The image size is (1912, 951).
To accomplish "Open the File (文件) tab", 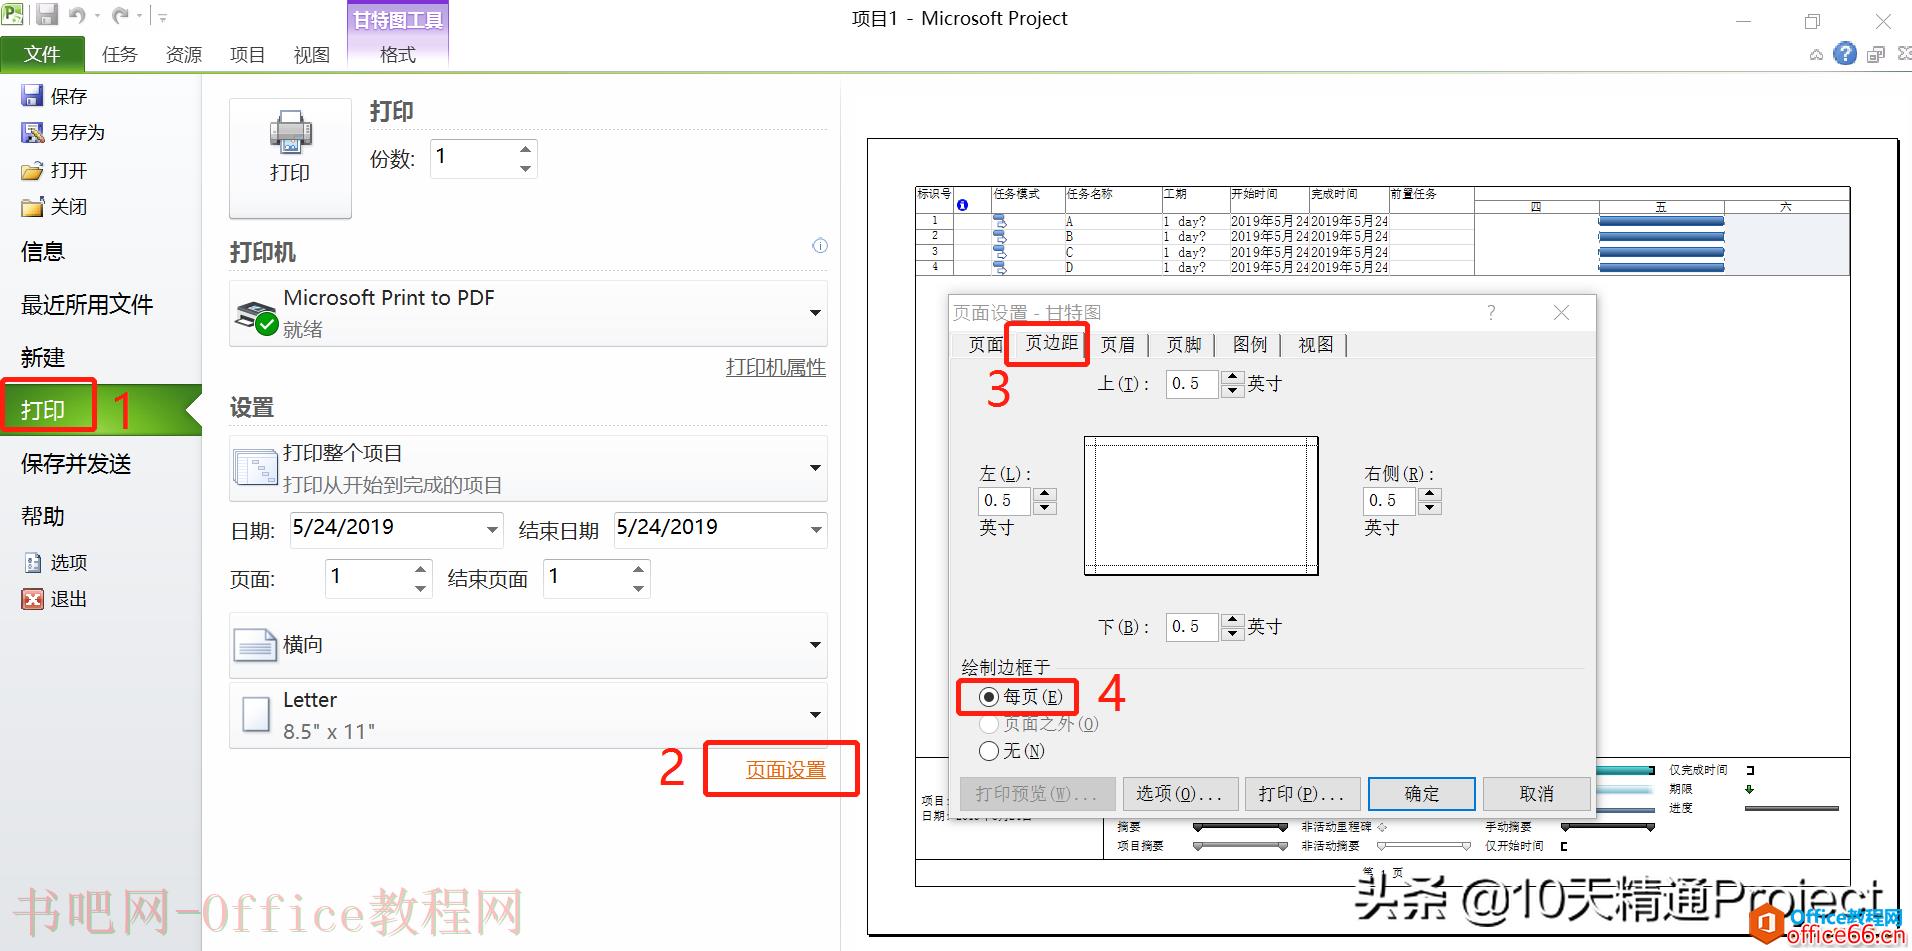I will (42, 54).
